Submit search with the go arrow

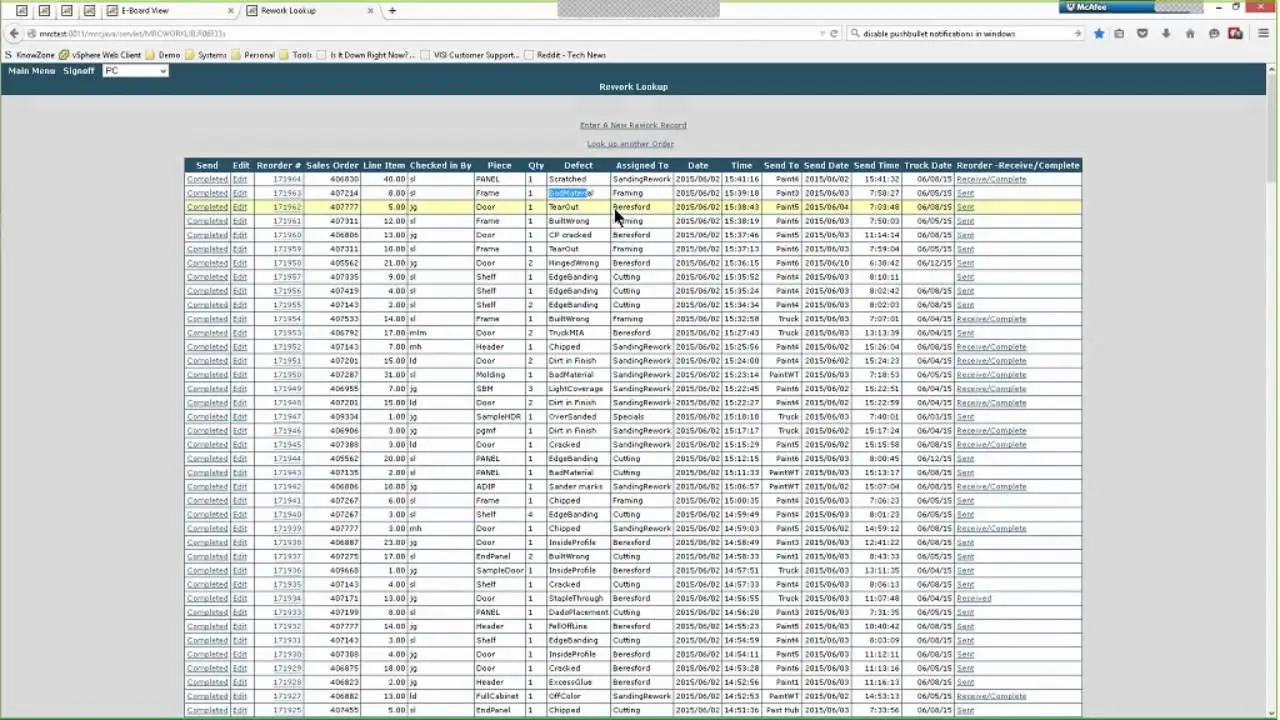[1077, 33]
